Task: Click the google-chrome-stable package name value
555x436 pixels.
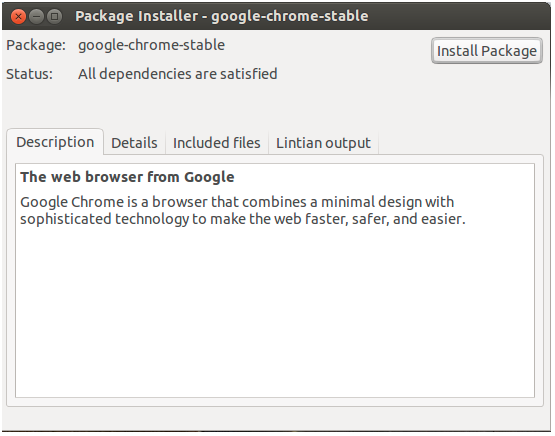Action: click(x=151, y=45)
